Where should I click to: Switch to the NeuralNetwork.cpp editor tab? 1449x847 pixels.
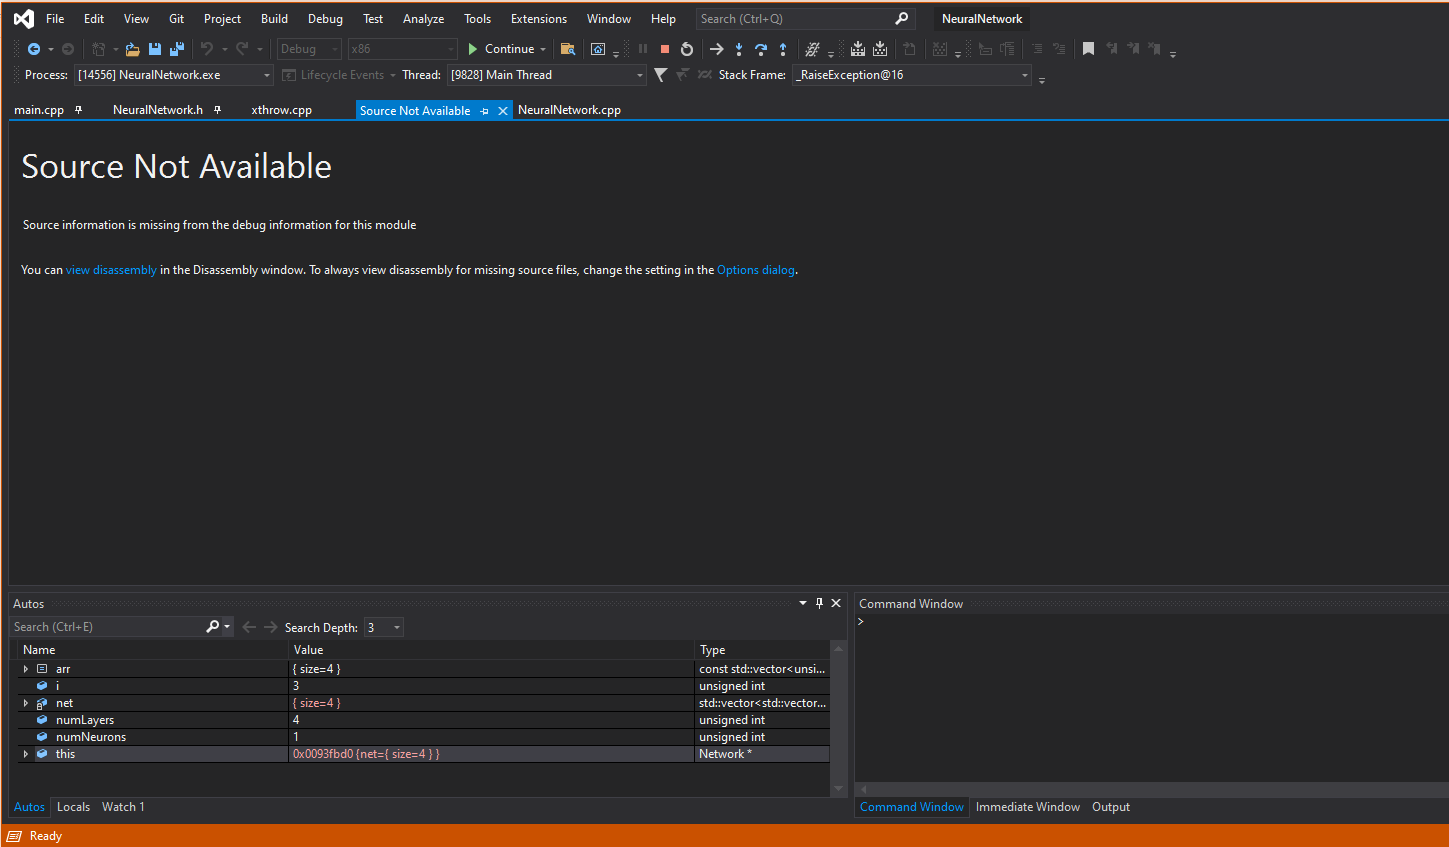569,110
